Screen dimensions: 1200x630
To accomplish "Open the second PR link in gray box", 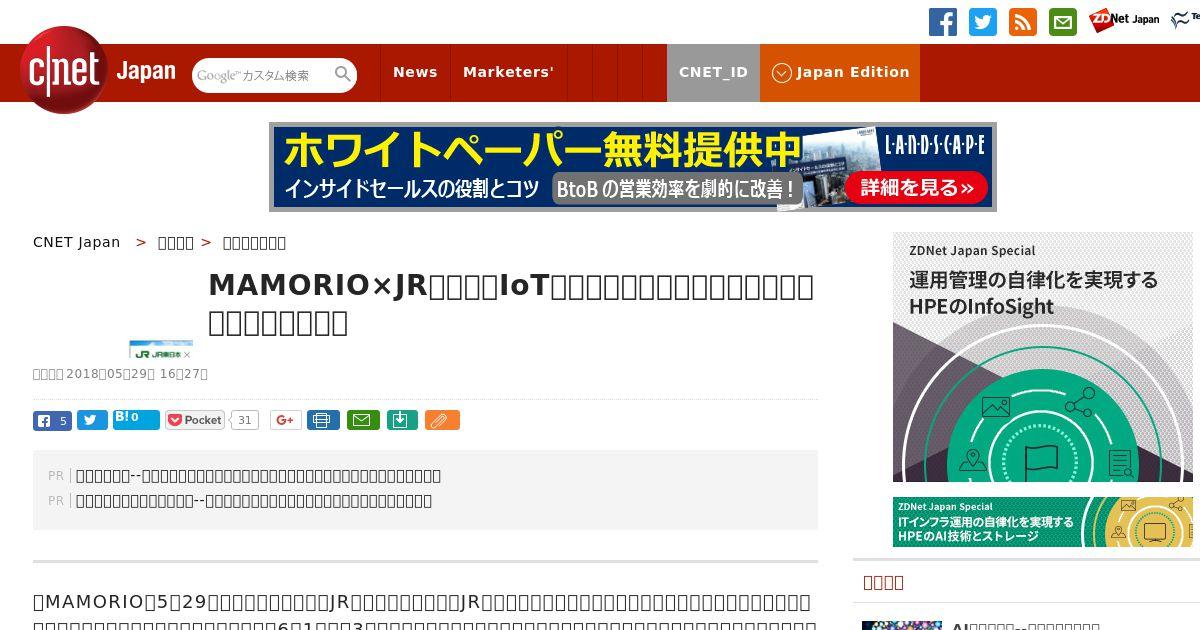I will [x=254, y=500].
